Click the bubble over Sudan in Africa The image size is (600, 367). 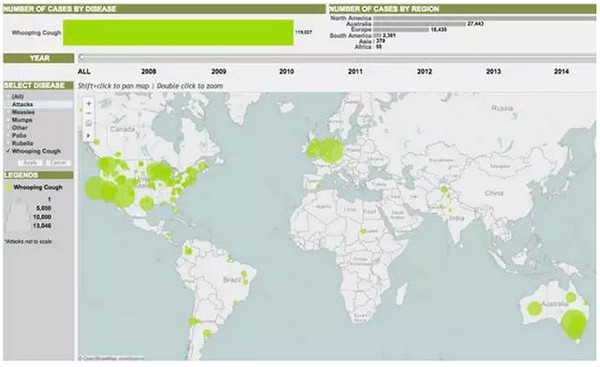point(363,232)
